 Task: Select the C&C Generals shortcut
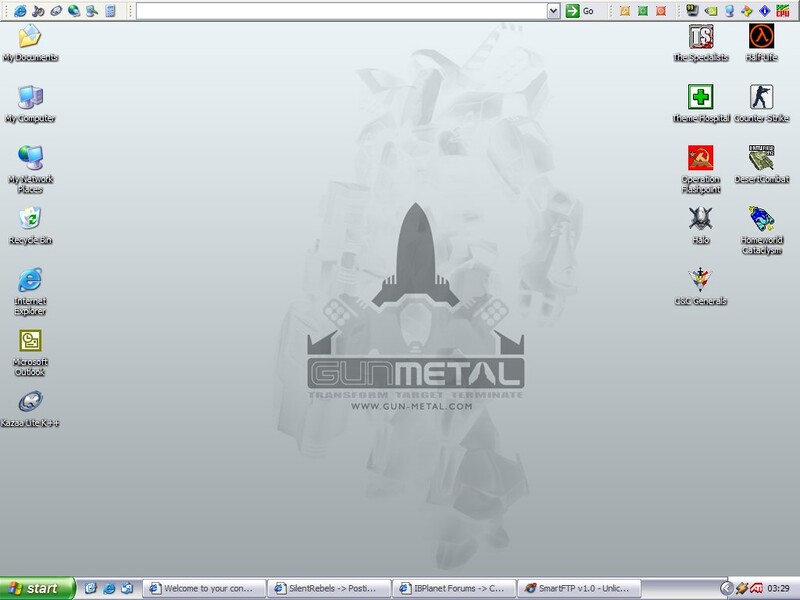pyautogui.click(x=701, y=286)
